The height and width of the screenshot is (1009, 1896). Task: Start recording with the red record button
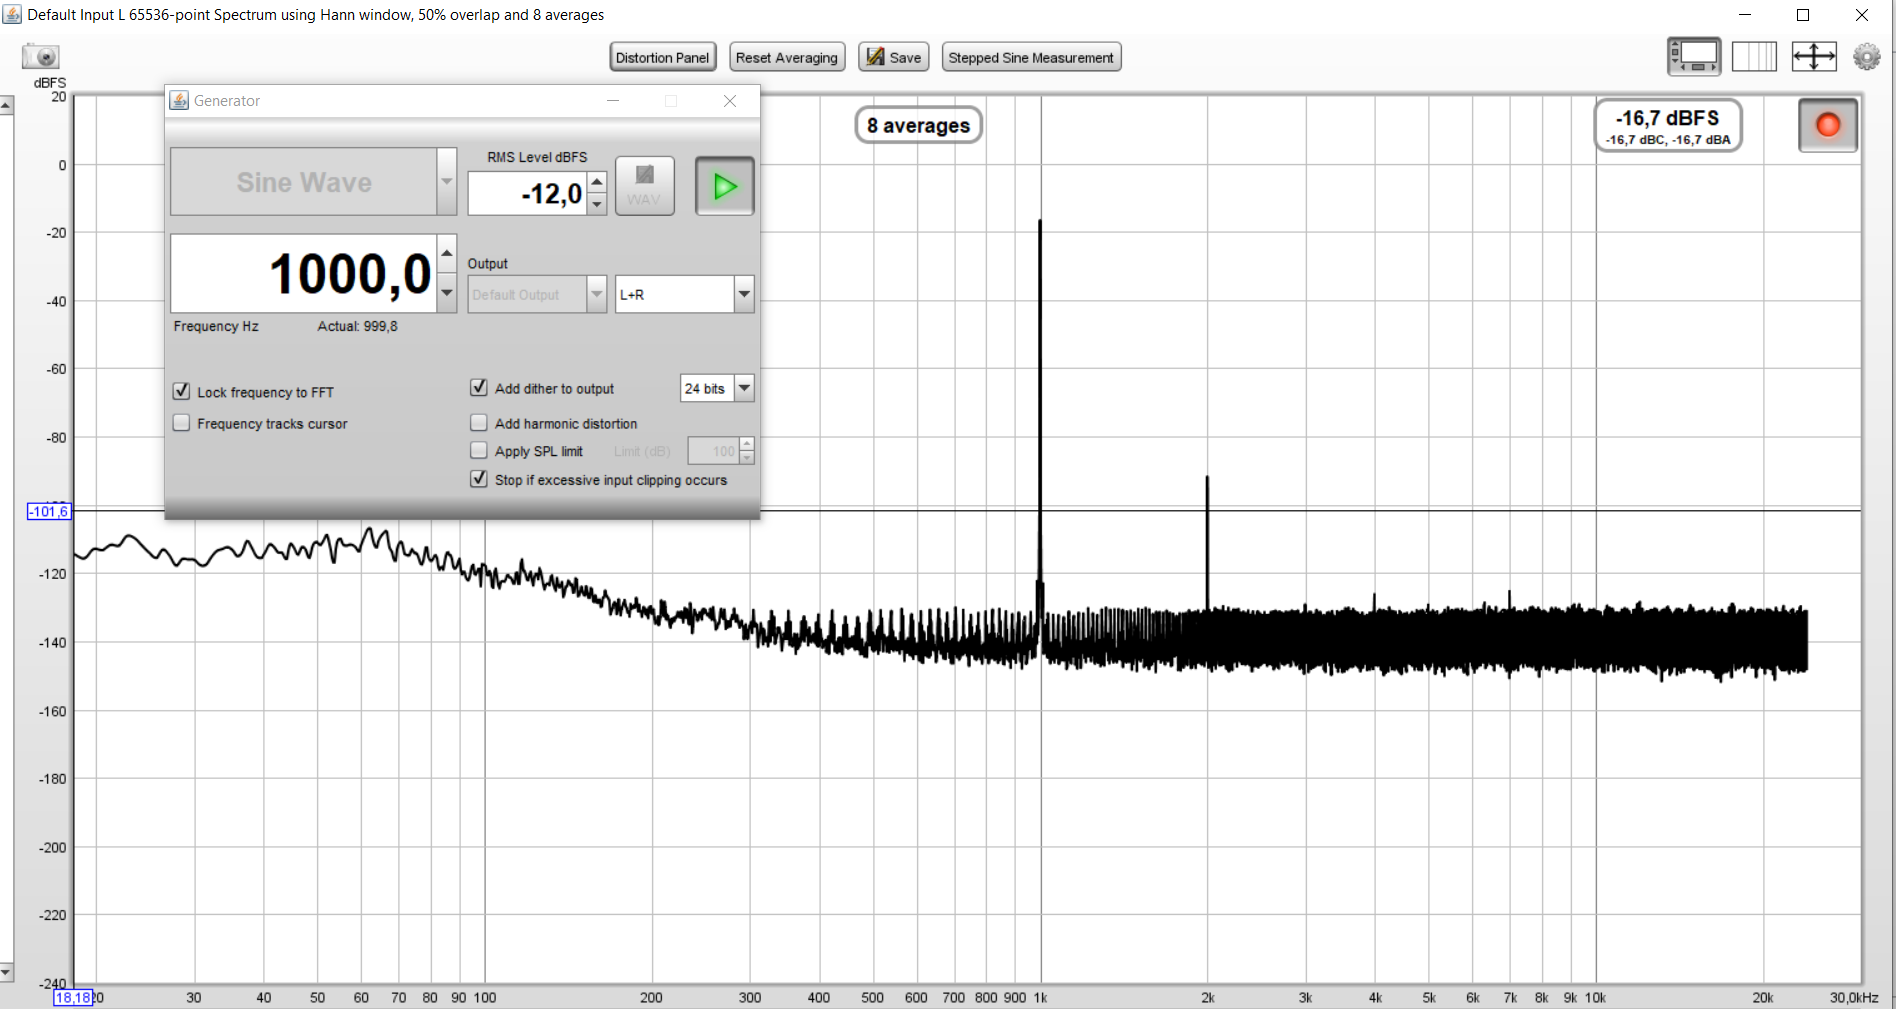coord(1827,125)
